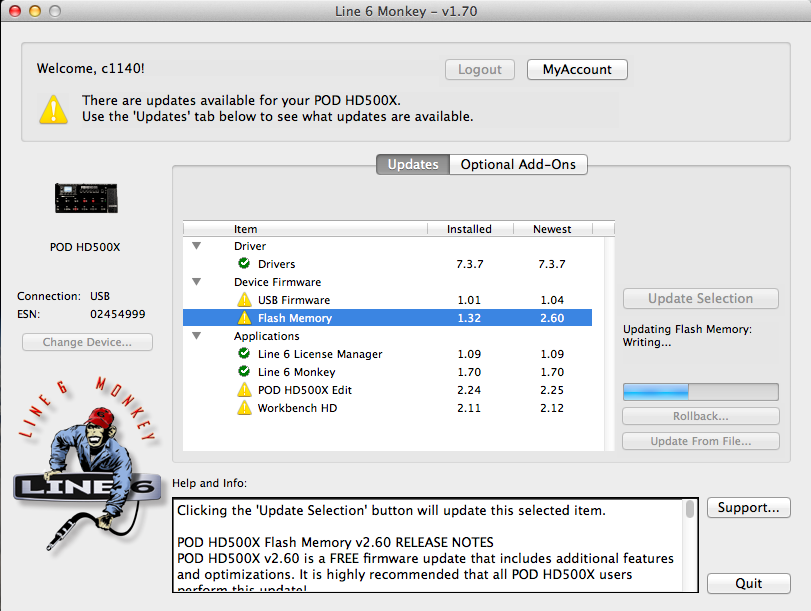Click the warning icon next to Workbench HD
The width and height of the screenshot is (811, 611).
point(244,408)
